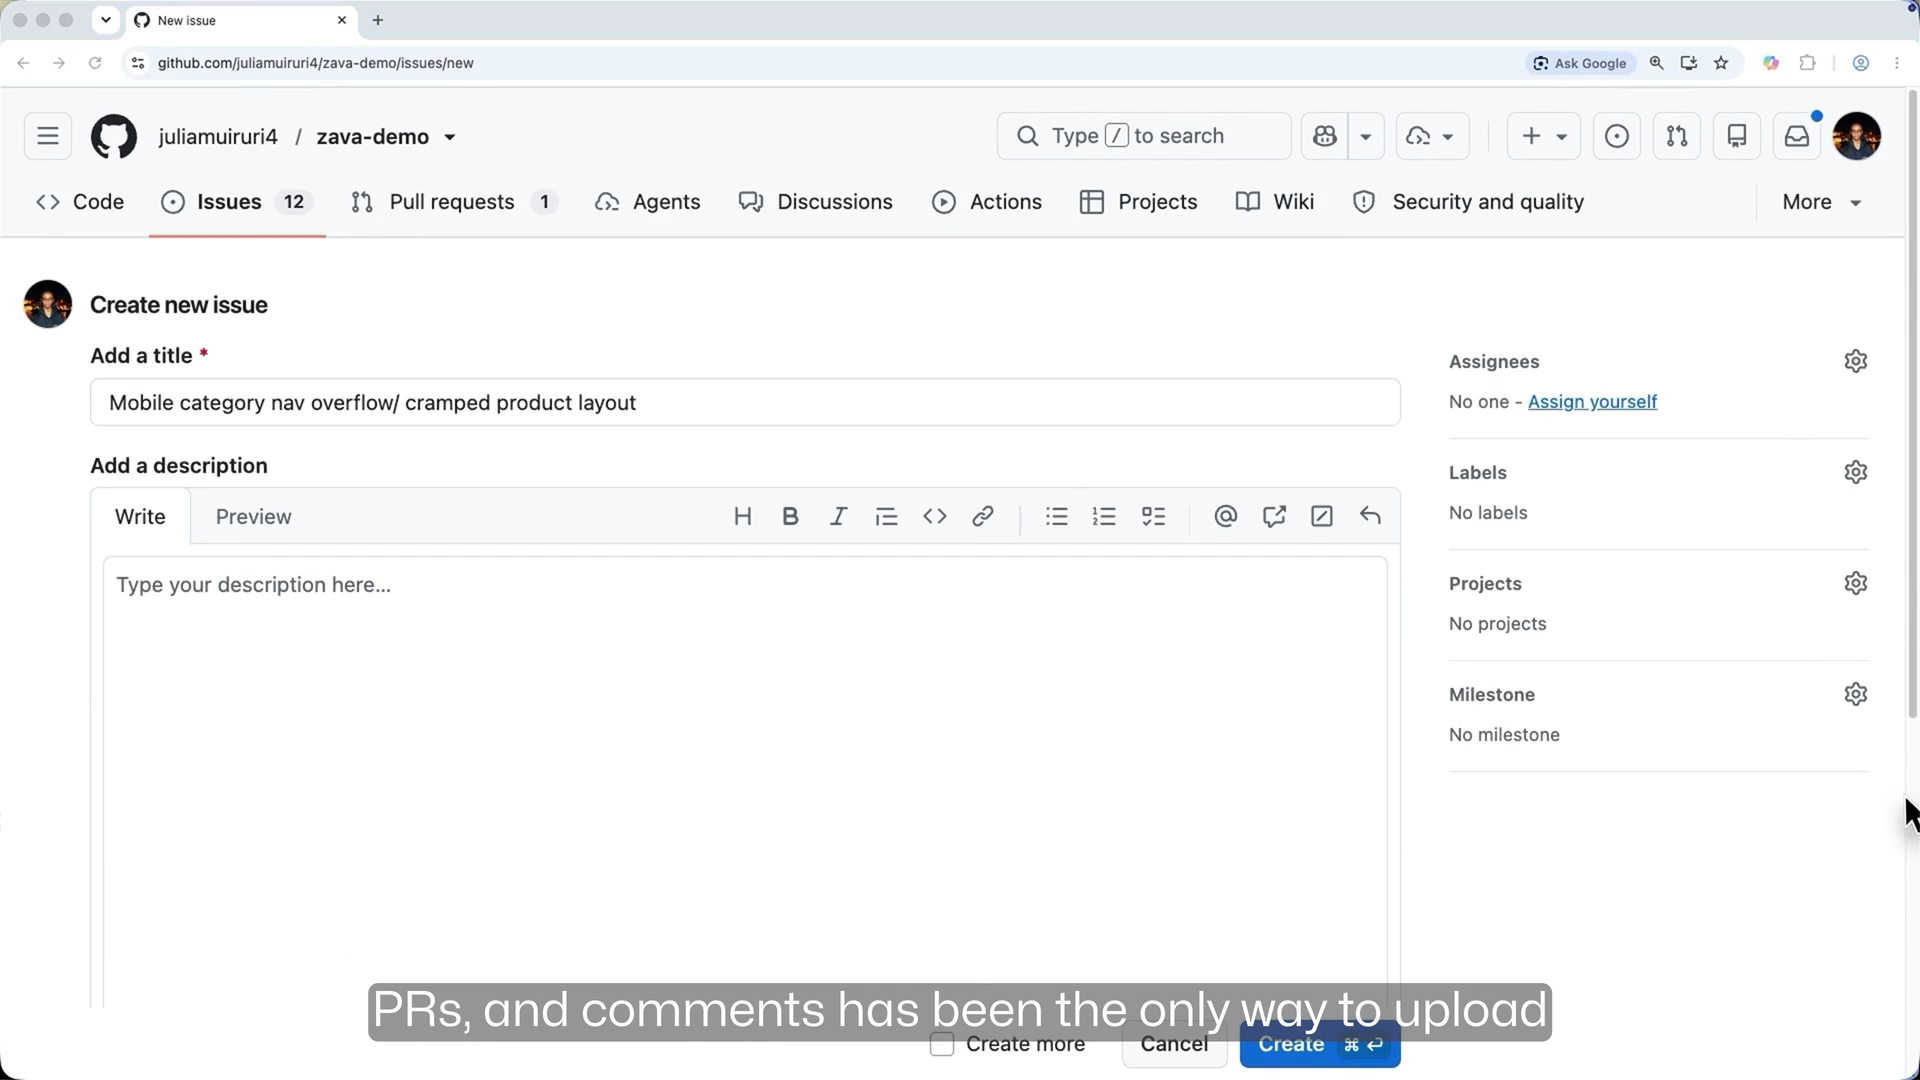Open the Security and quality tab
The width and height of the screenshot is (1920, 1080).
point(1469,202)
